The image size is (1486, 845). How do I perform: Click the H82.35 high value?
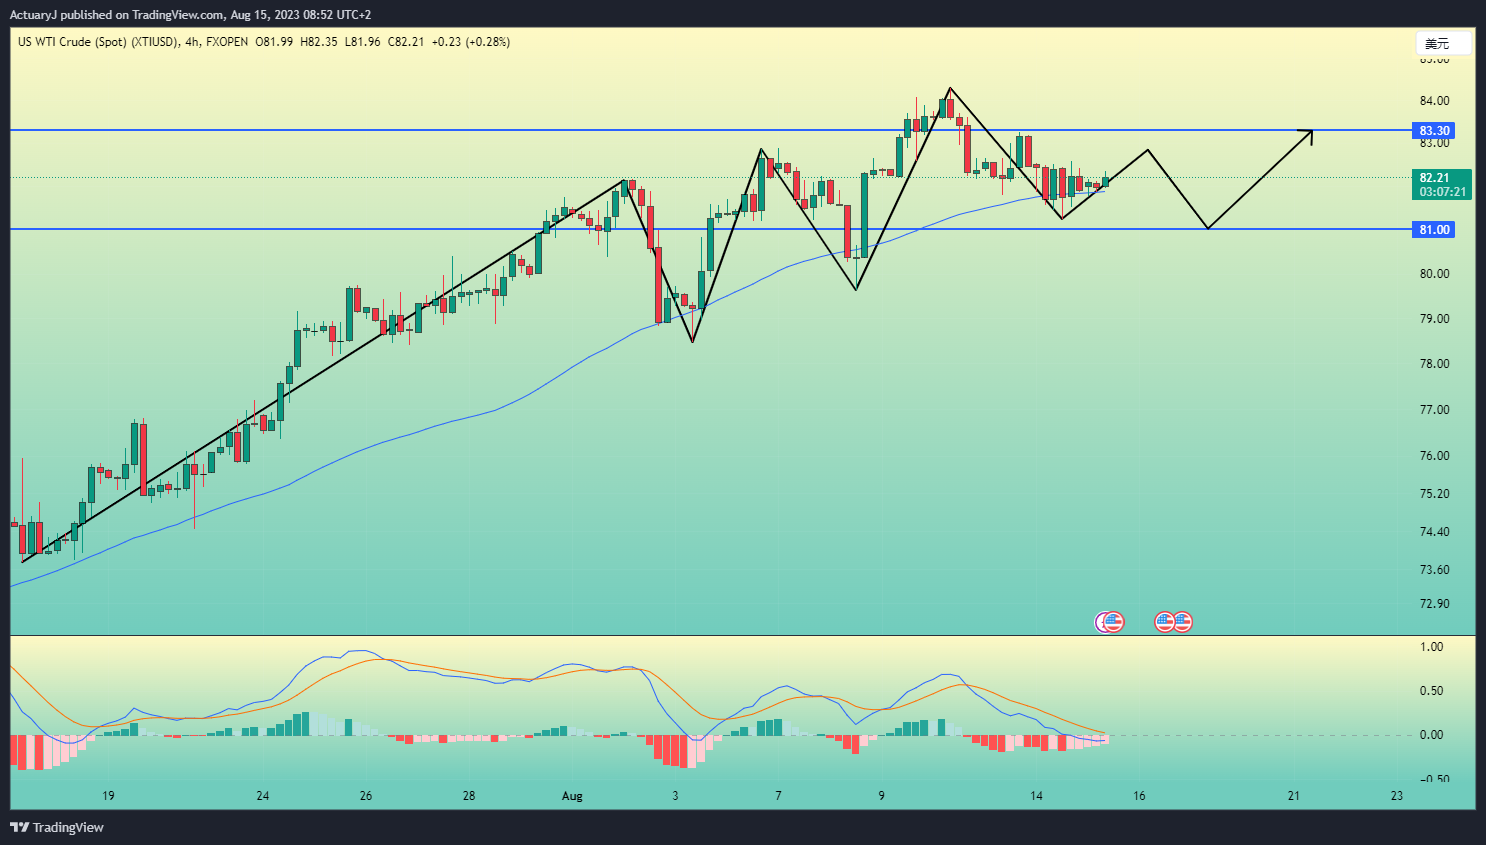pyautogui.click(x=319, y=42)
